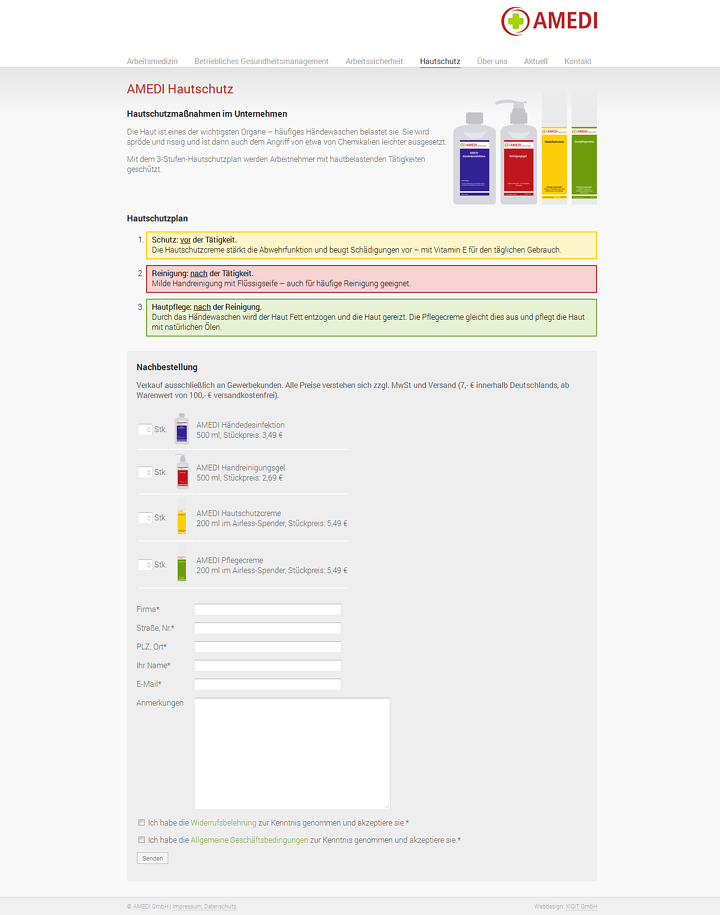The height and width of the screenshot is (915, 720).
Task: Go to the Arbeitssicherheit page
Action: tap(374, 61)
